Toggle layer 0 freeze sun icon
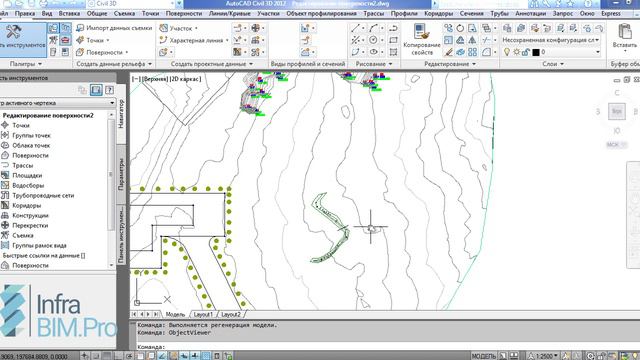Image resolution: width=640 pixels, height=360 pixels. (x=516, y=52)
